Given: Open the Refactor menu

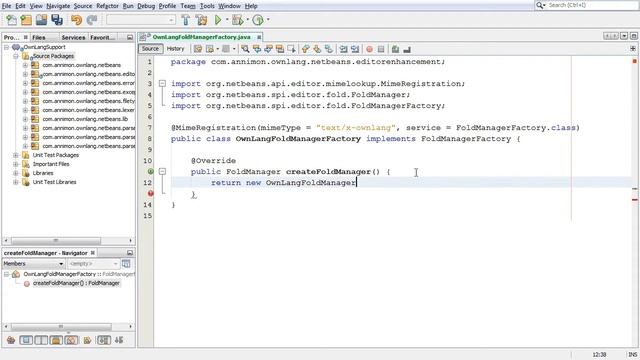Looking at the screenshot, I should click(x=107, y=6).
